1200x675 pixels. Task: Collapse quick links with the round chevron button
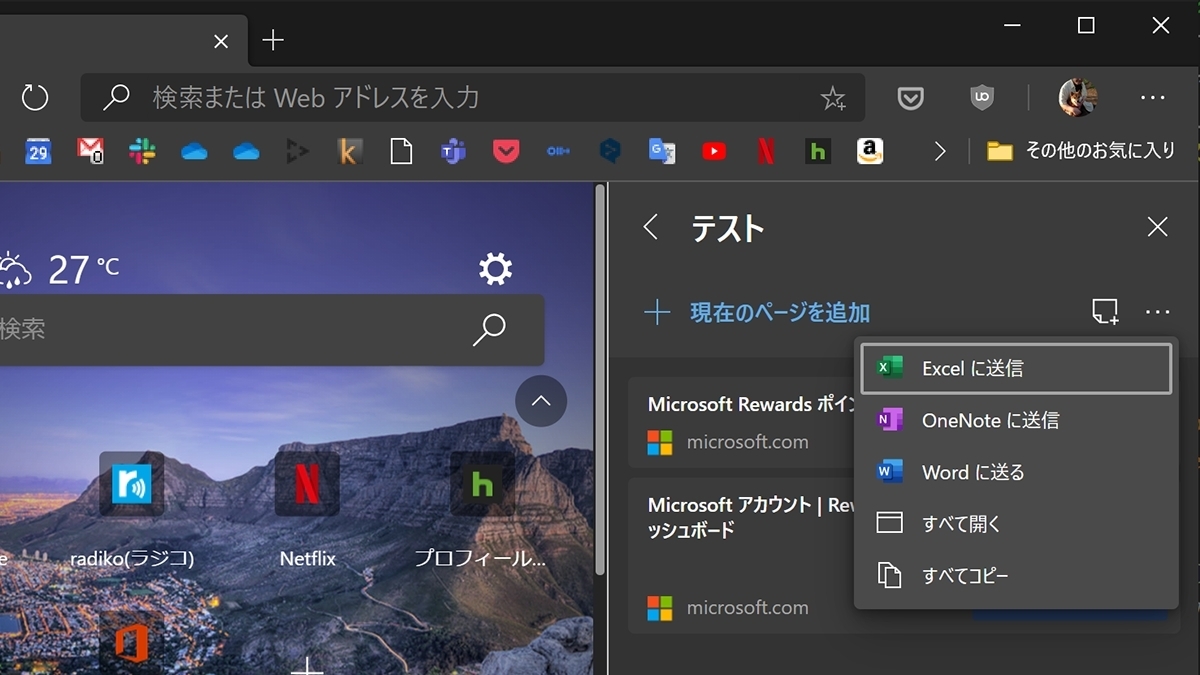(541, 401)
